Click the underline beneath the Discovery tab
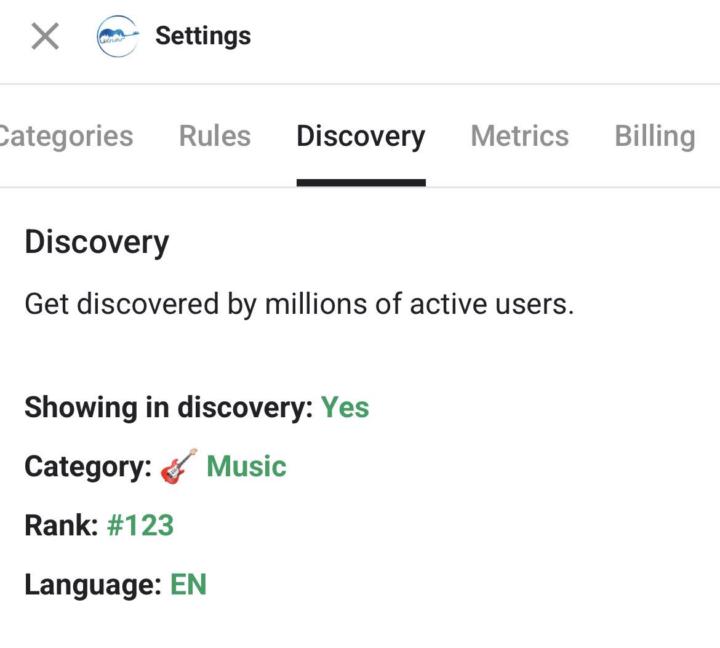 coord(360,182)
